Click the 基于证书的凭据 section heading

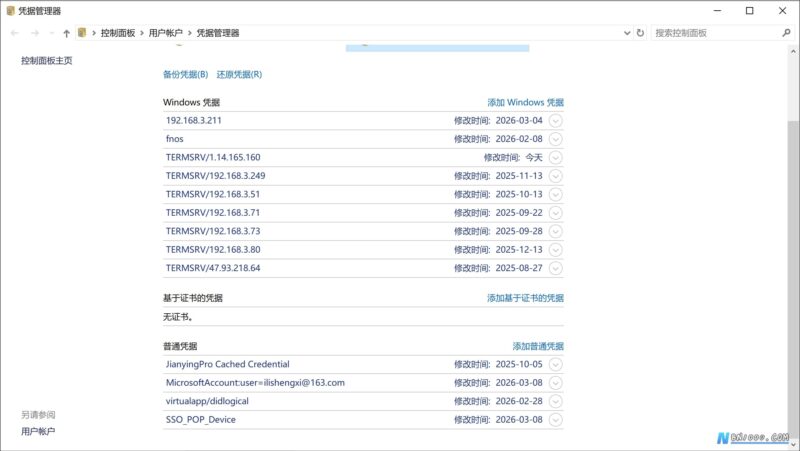193,298
